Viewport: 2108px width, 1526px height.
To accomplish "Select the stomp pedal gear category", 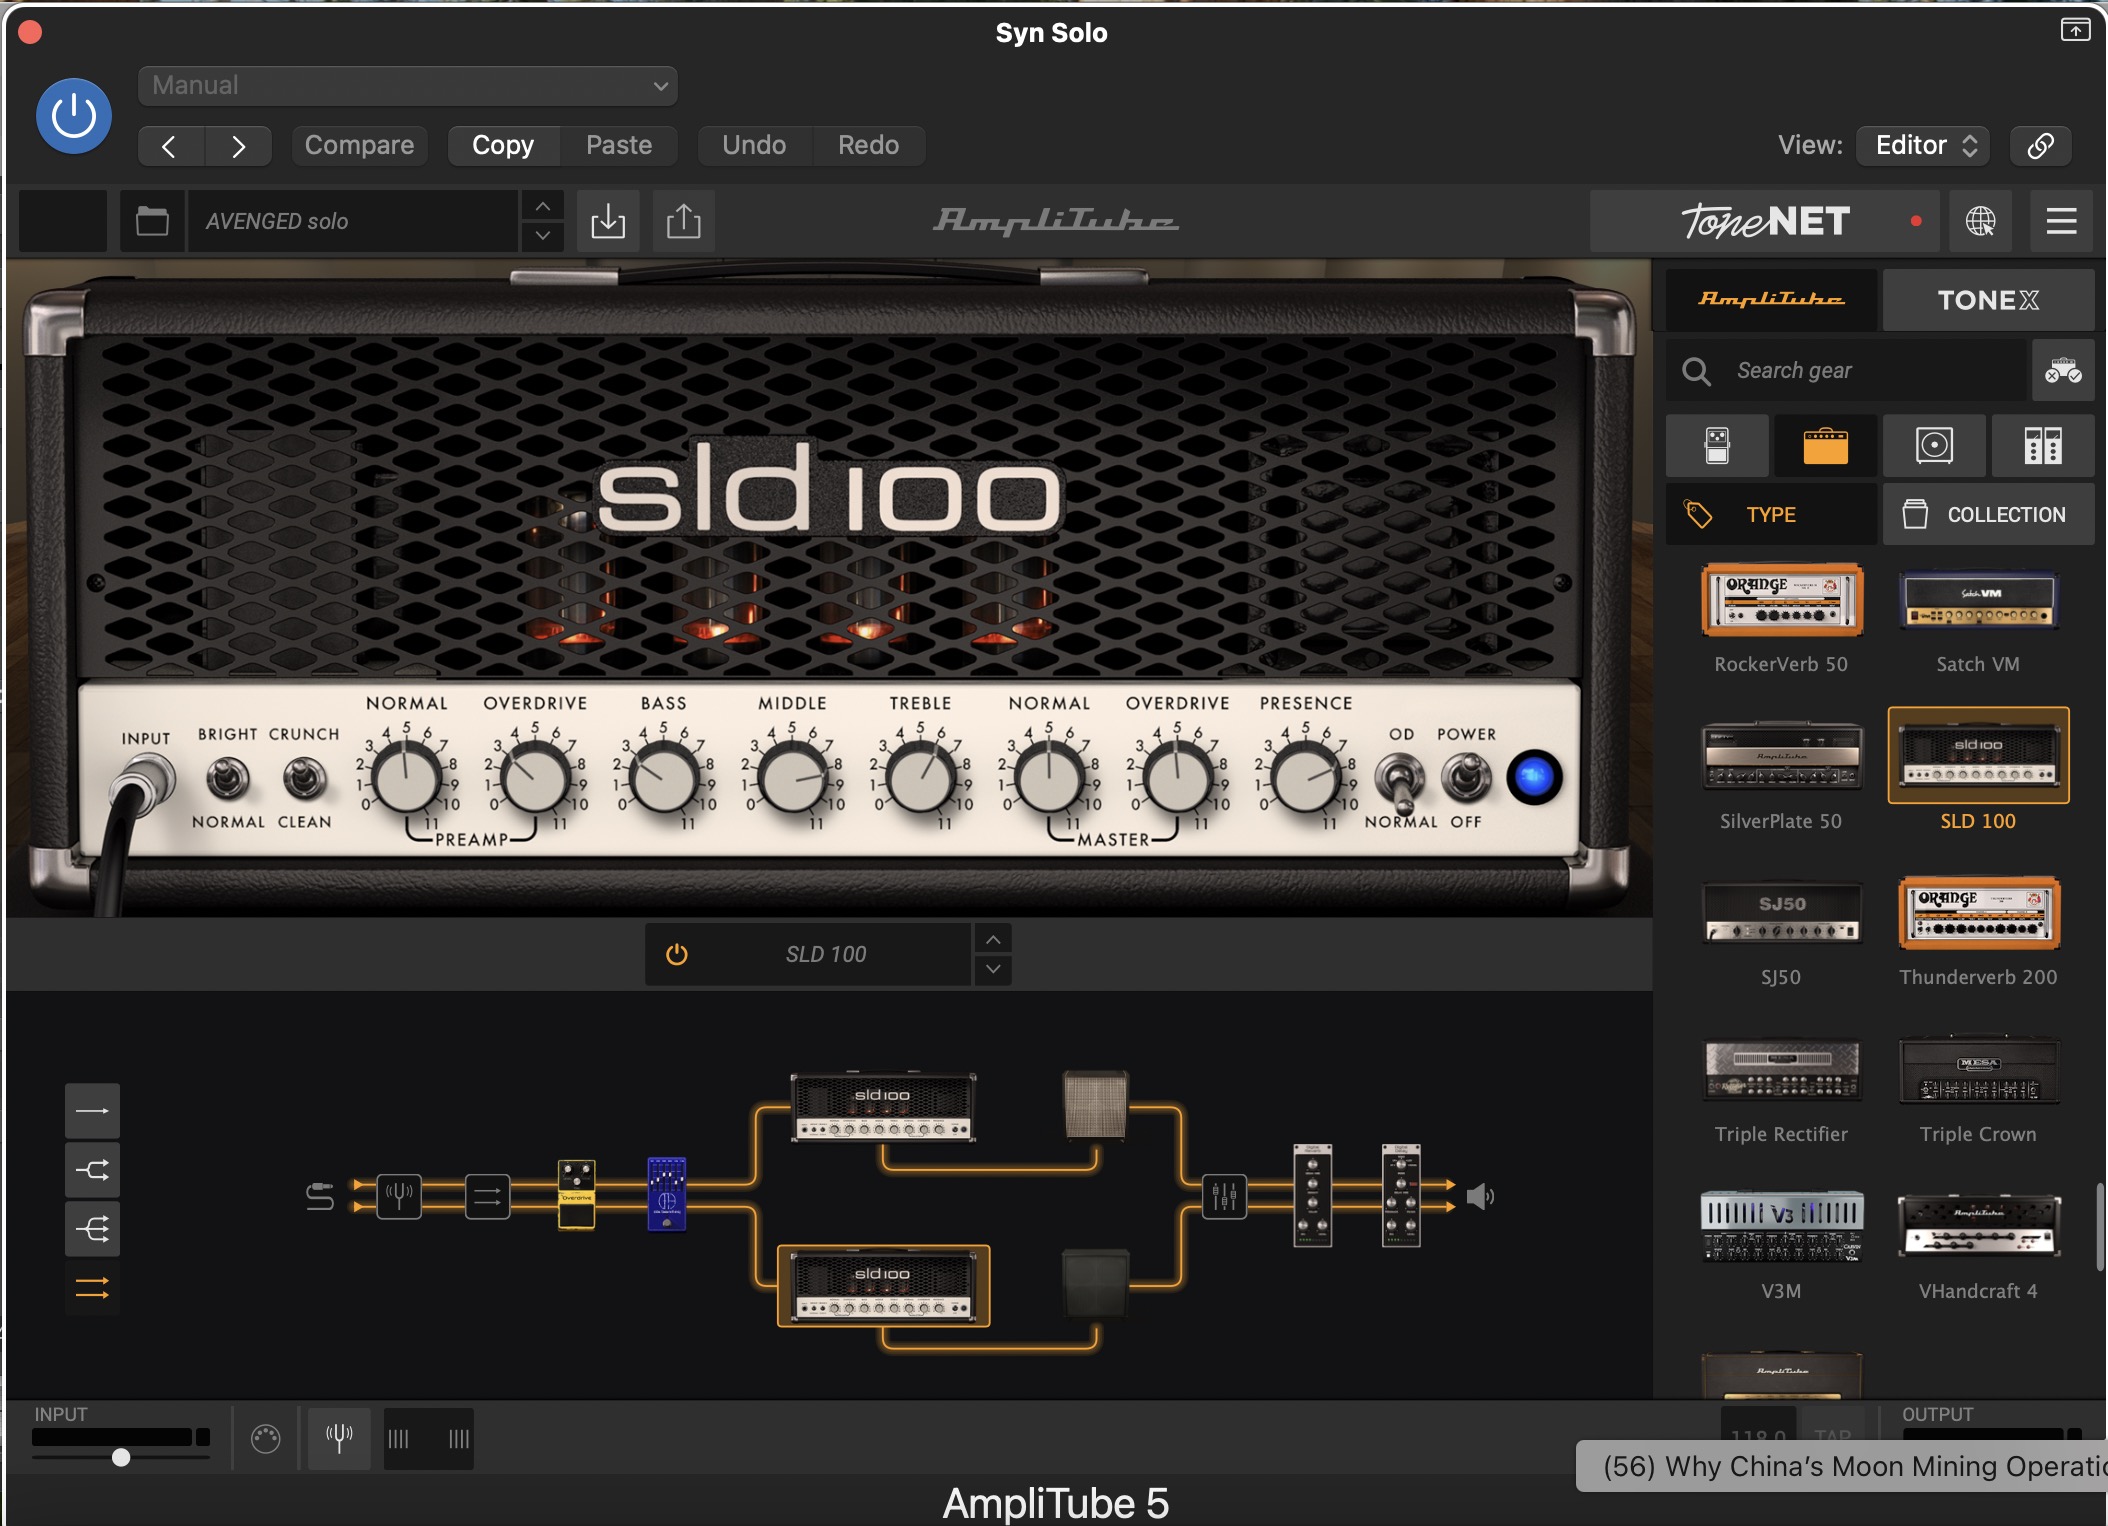I will coord(1717,446).
